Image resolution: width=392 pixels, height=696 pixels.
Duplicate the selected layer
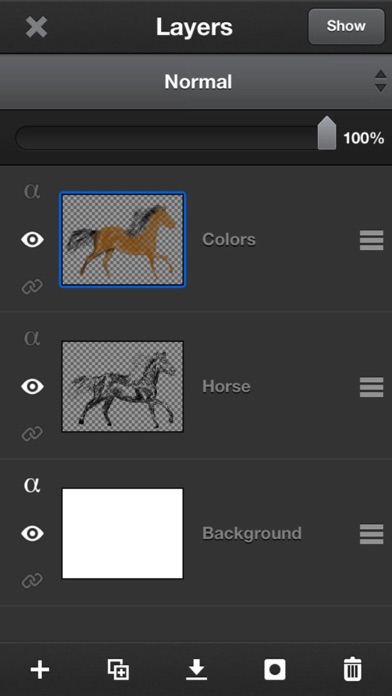(119, 669)
